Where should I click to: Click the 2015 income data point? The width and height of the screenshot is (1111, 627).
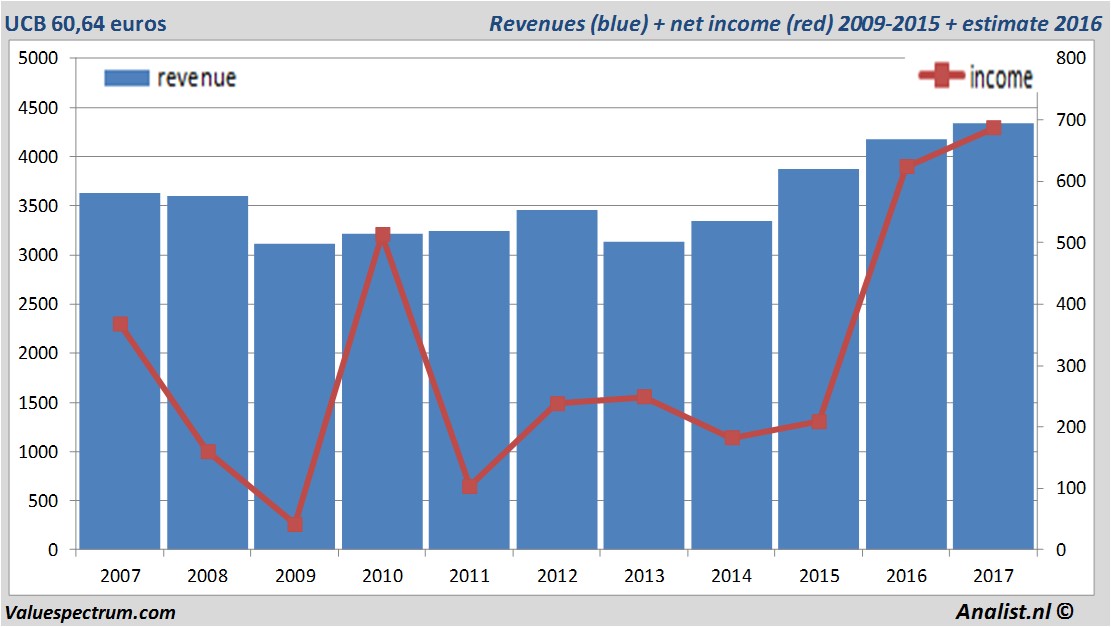(x=819, y=422)
